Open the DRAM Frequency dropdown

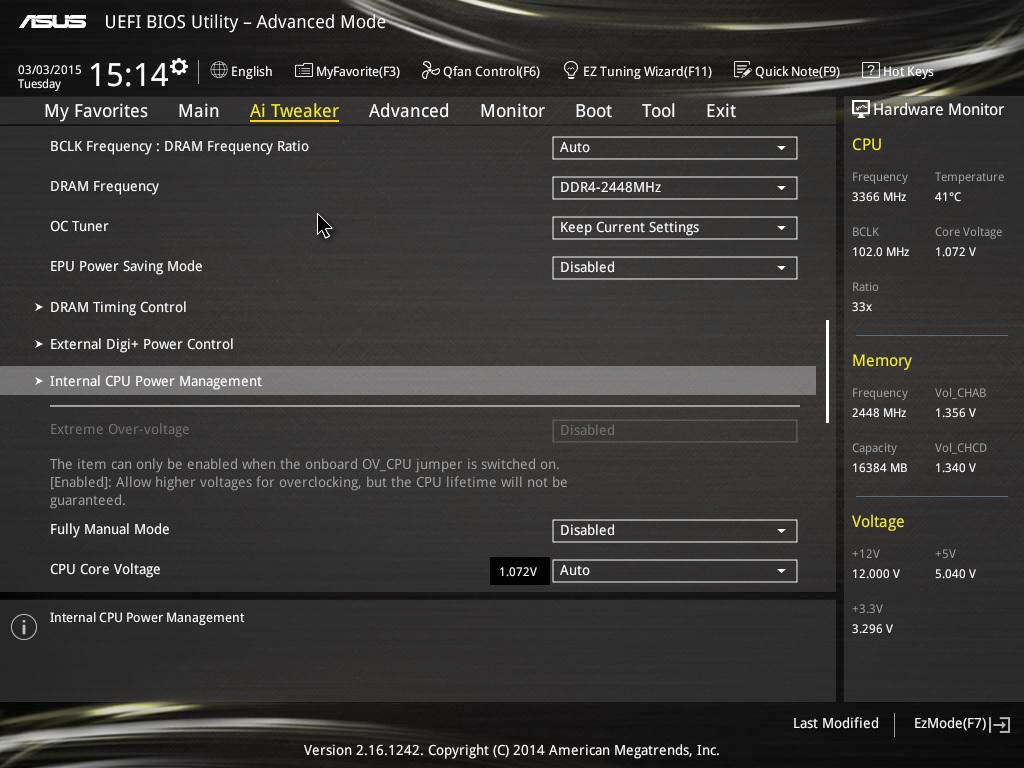click(675, 187)
